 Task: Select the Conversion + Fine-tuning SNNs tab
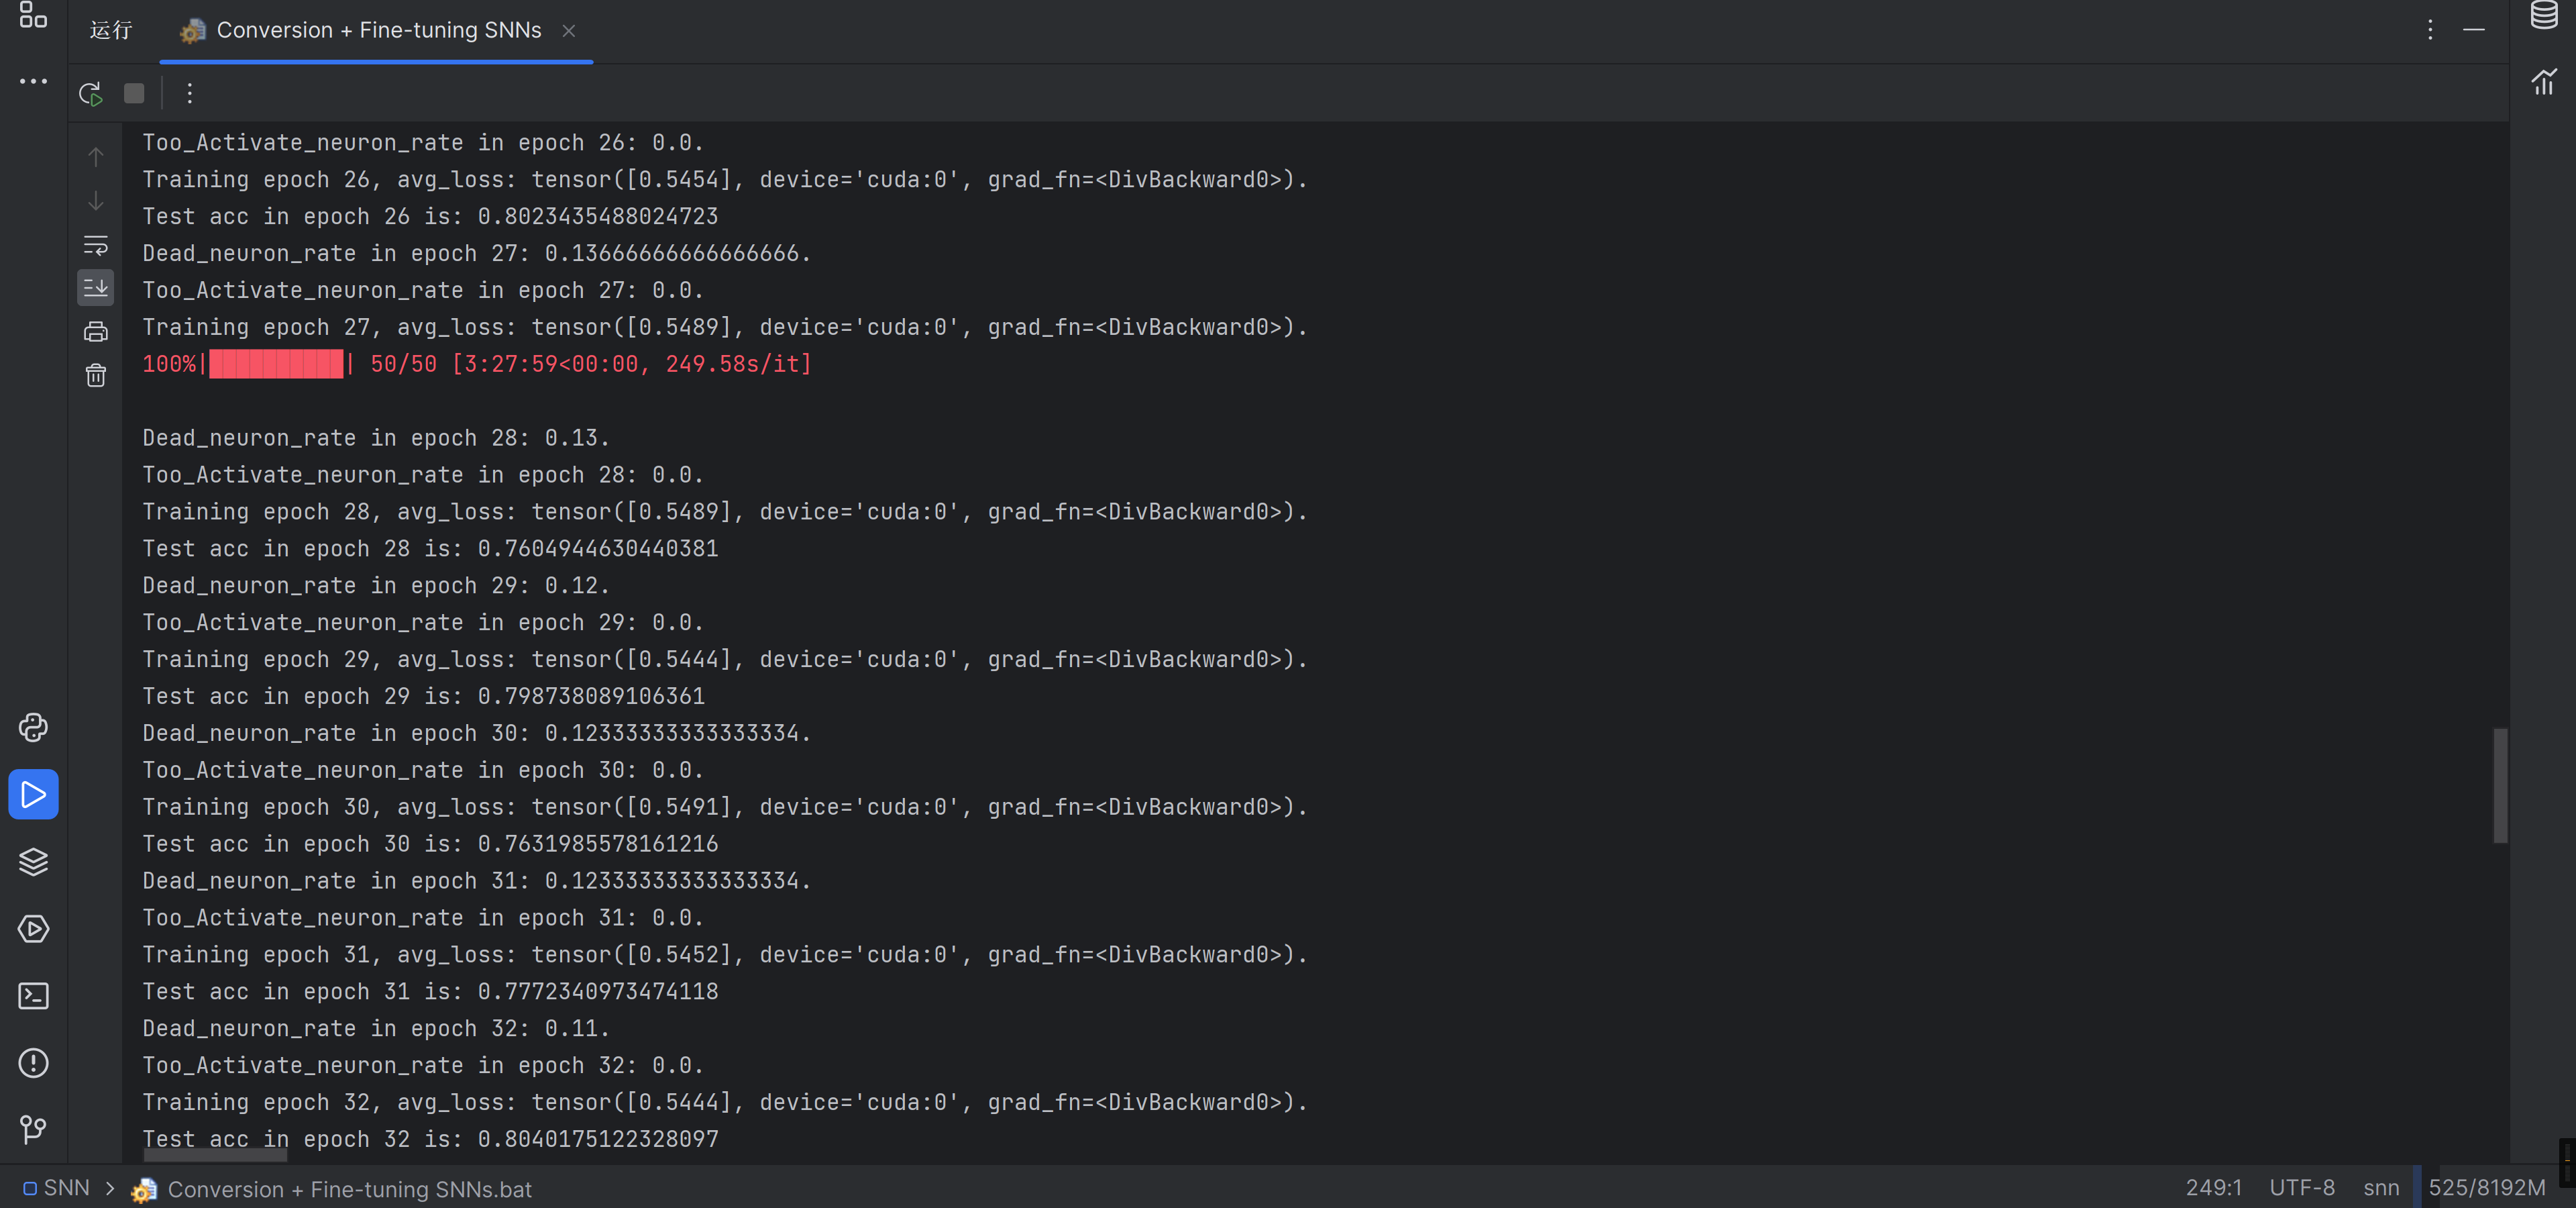pyautogui.click(x=378, y=30)
